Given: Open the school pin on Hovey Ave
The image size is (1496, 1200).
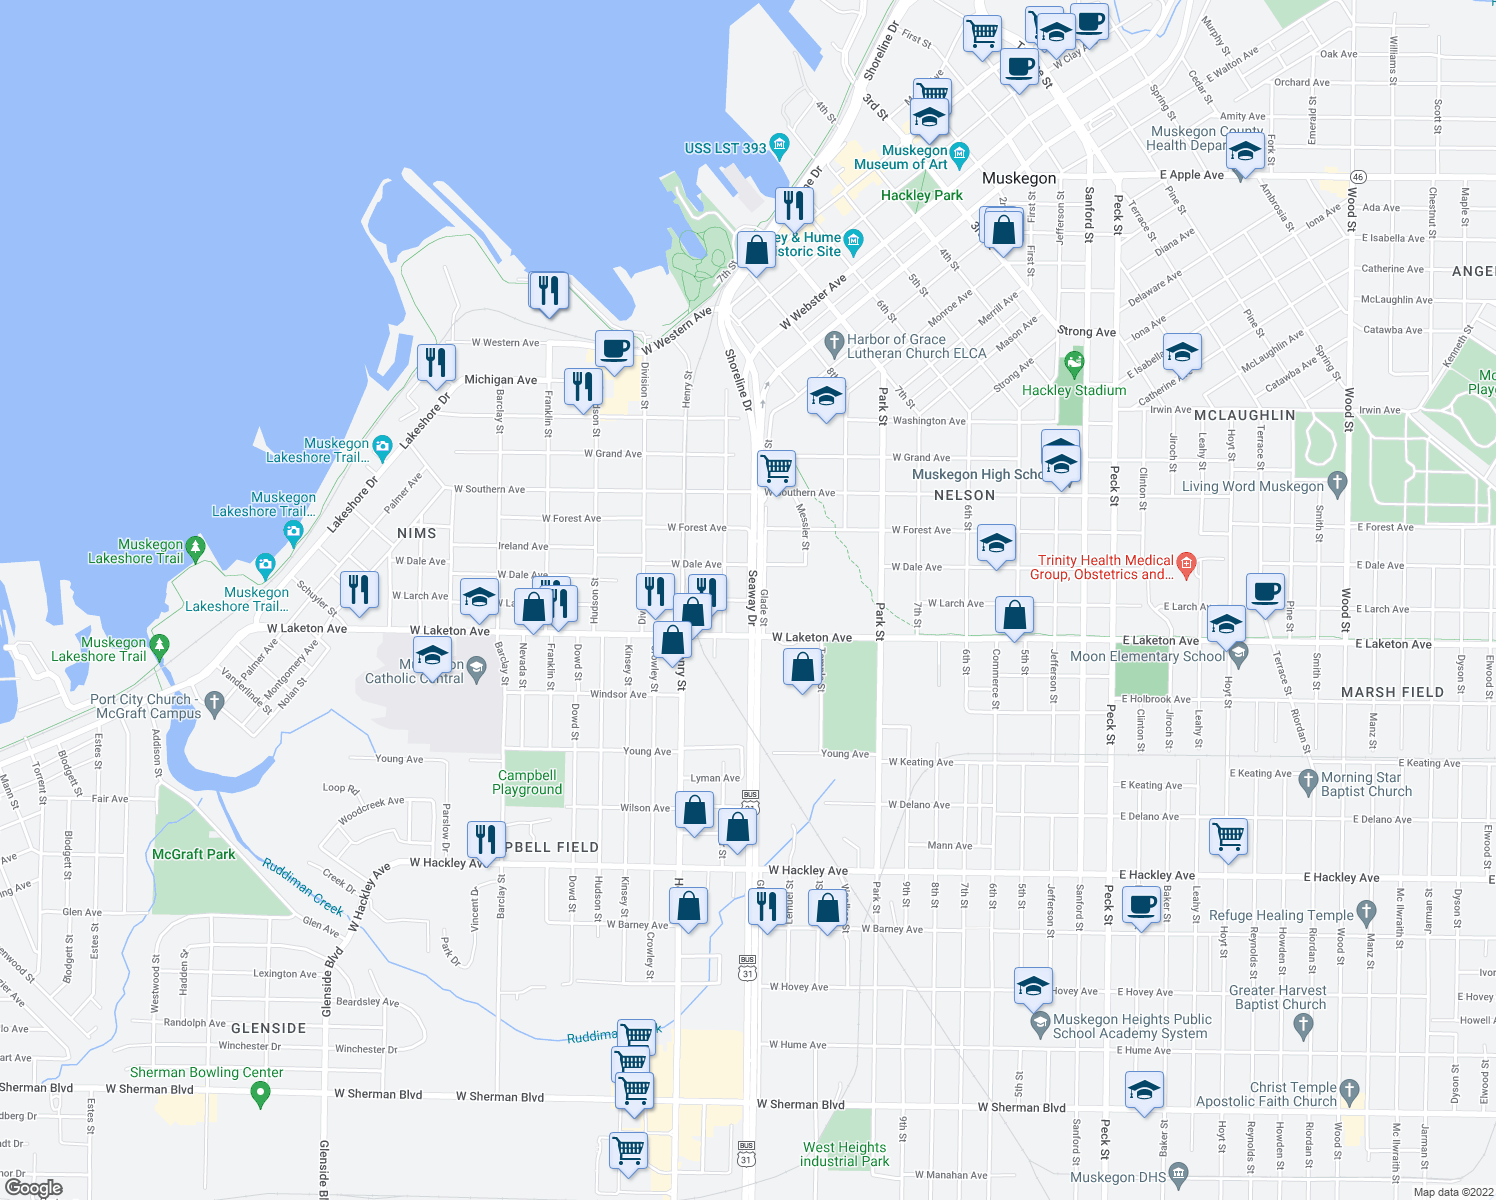Looking at the screenshot, I should [1034, 989].
